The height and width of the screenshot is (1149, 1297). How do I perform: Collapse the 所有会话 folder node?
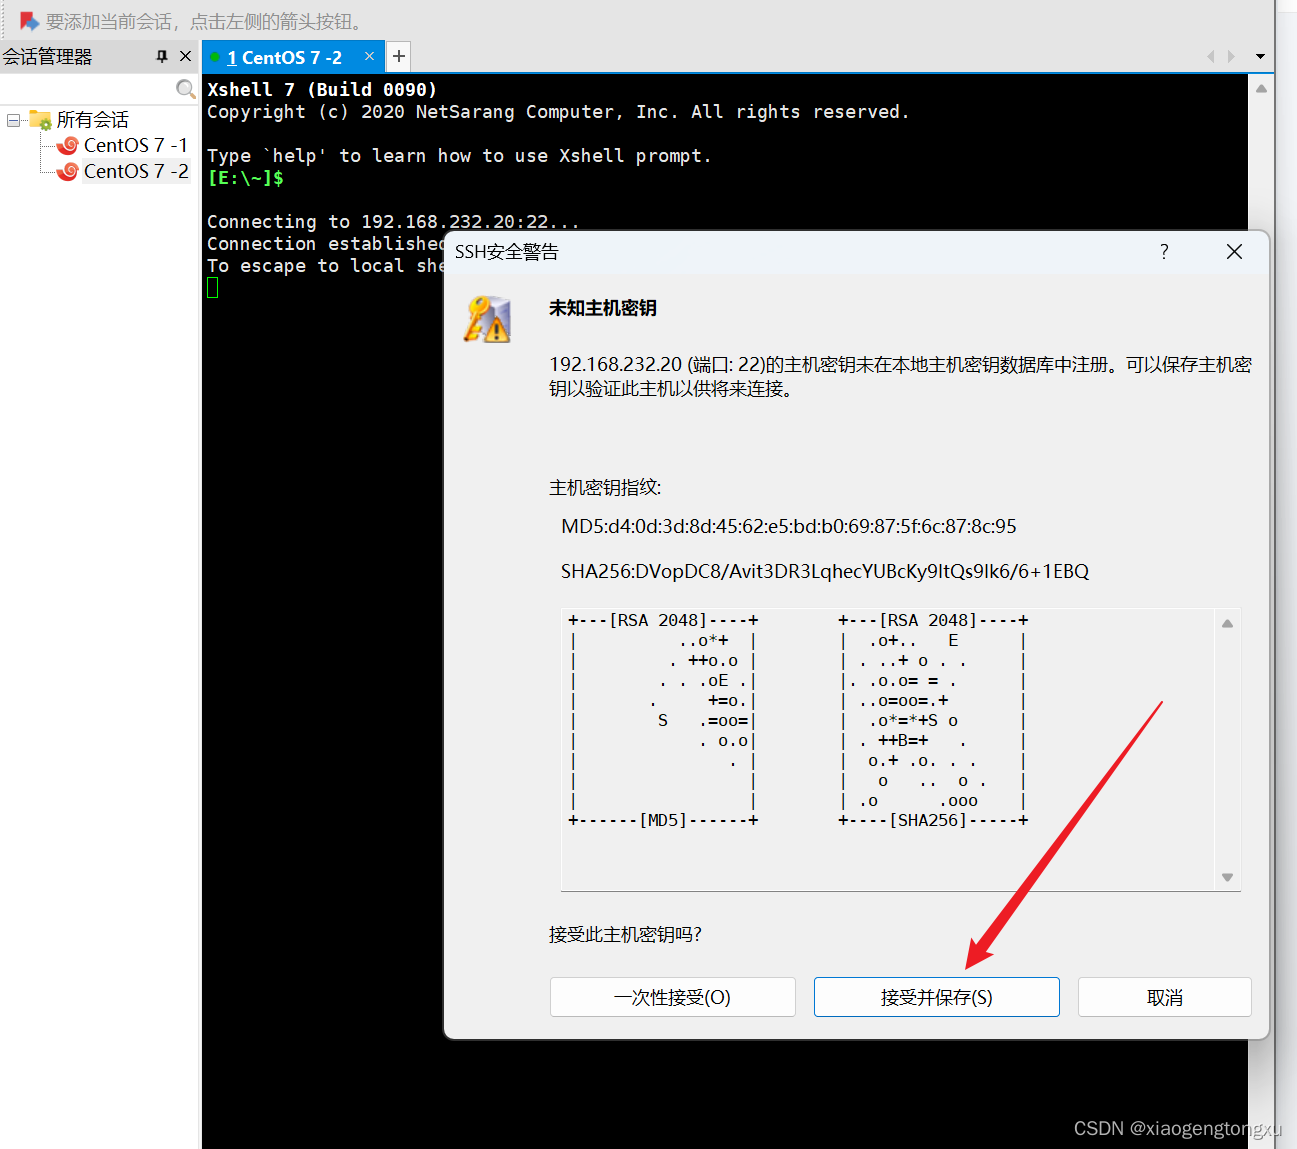(x=13, y=120)
